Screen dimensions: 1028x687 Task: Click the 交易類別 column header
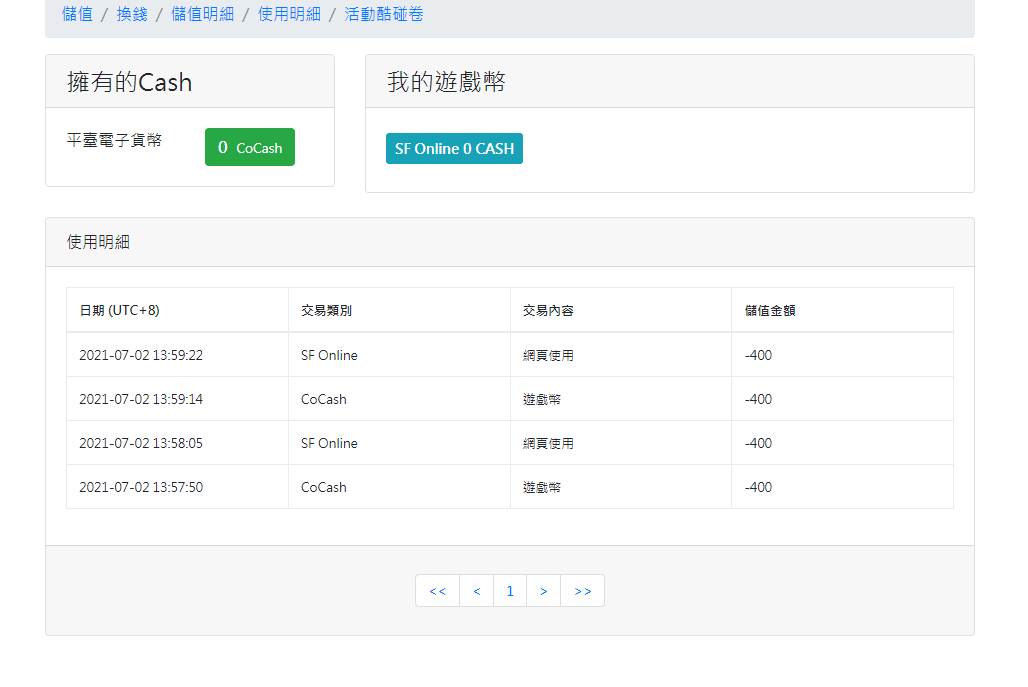click(x=325, y=310)
